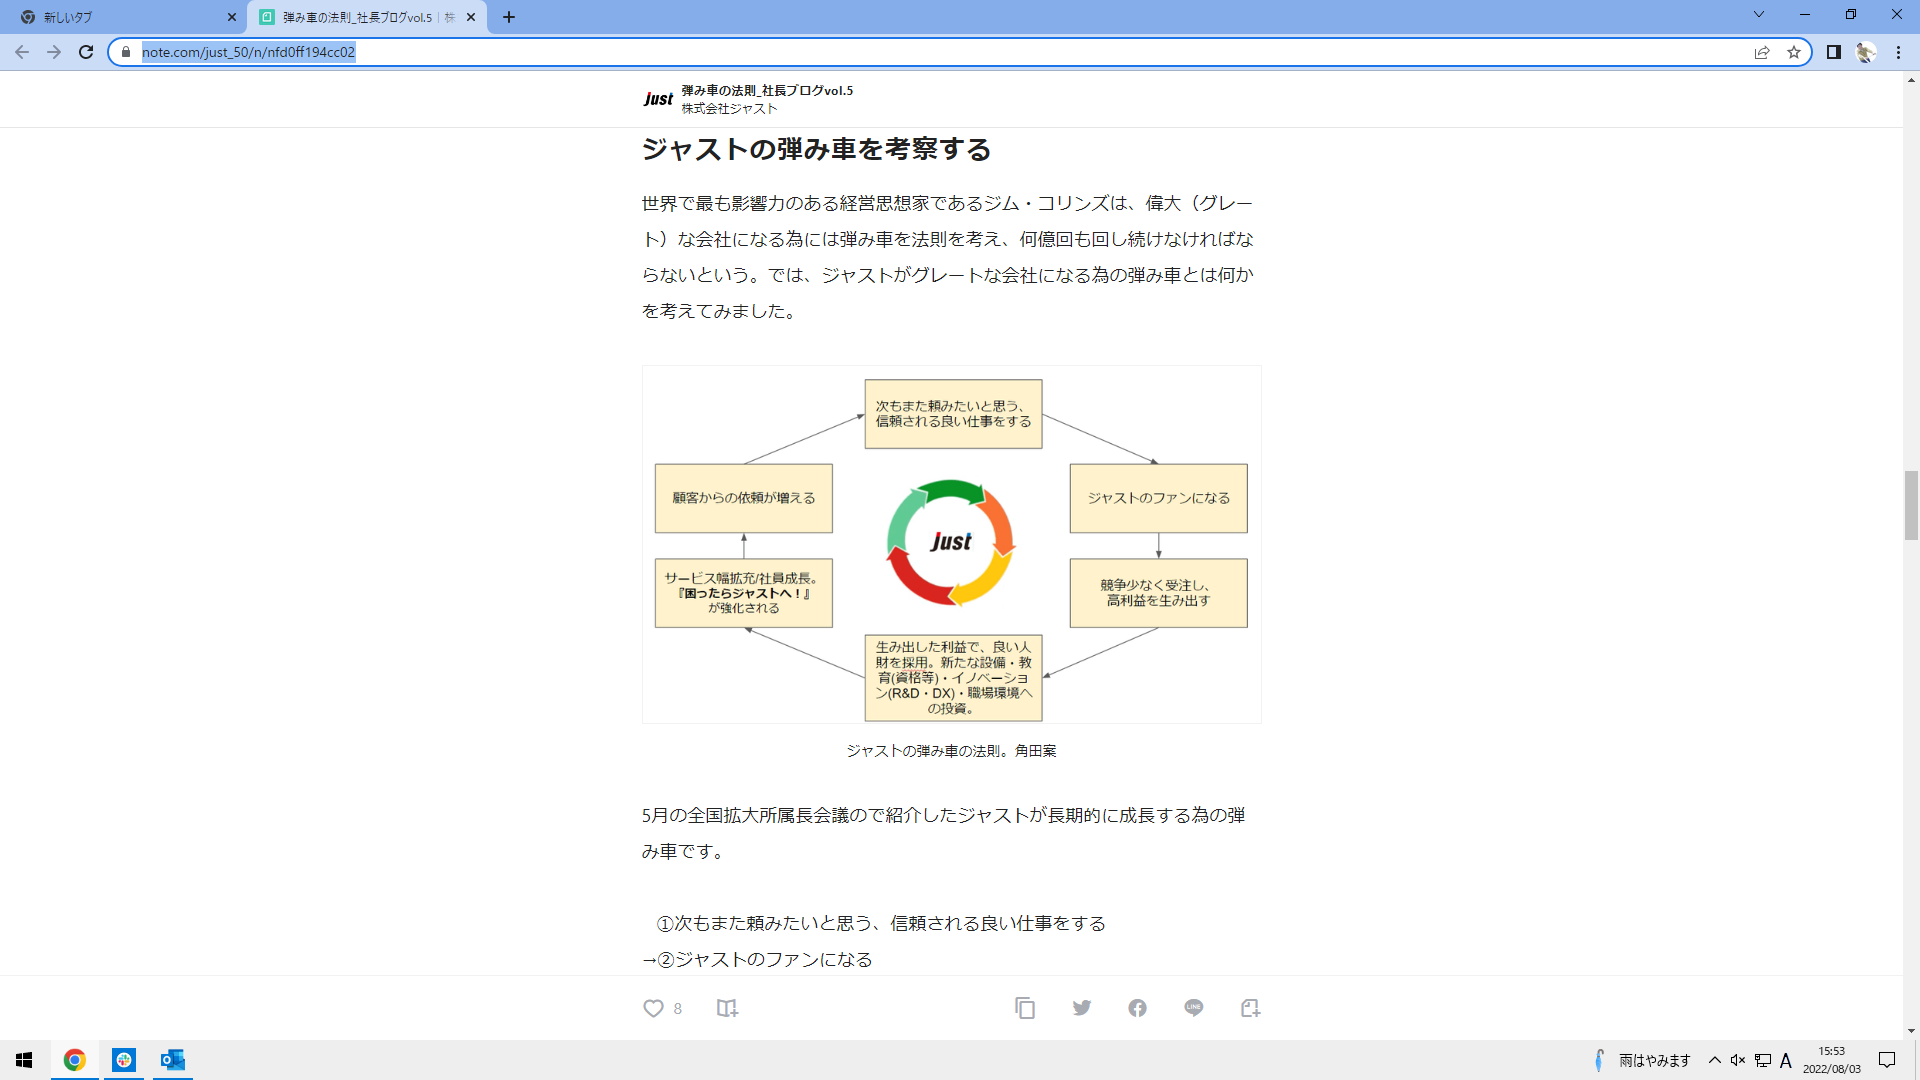Click scrollbar up arrow
Viewport: 1920px width, 1080px height.
pos(1911,79)
